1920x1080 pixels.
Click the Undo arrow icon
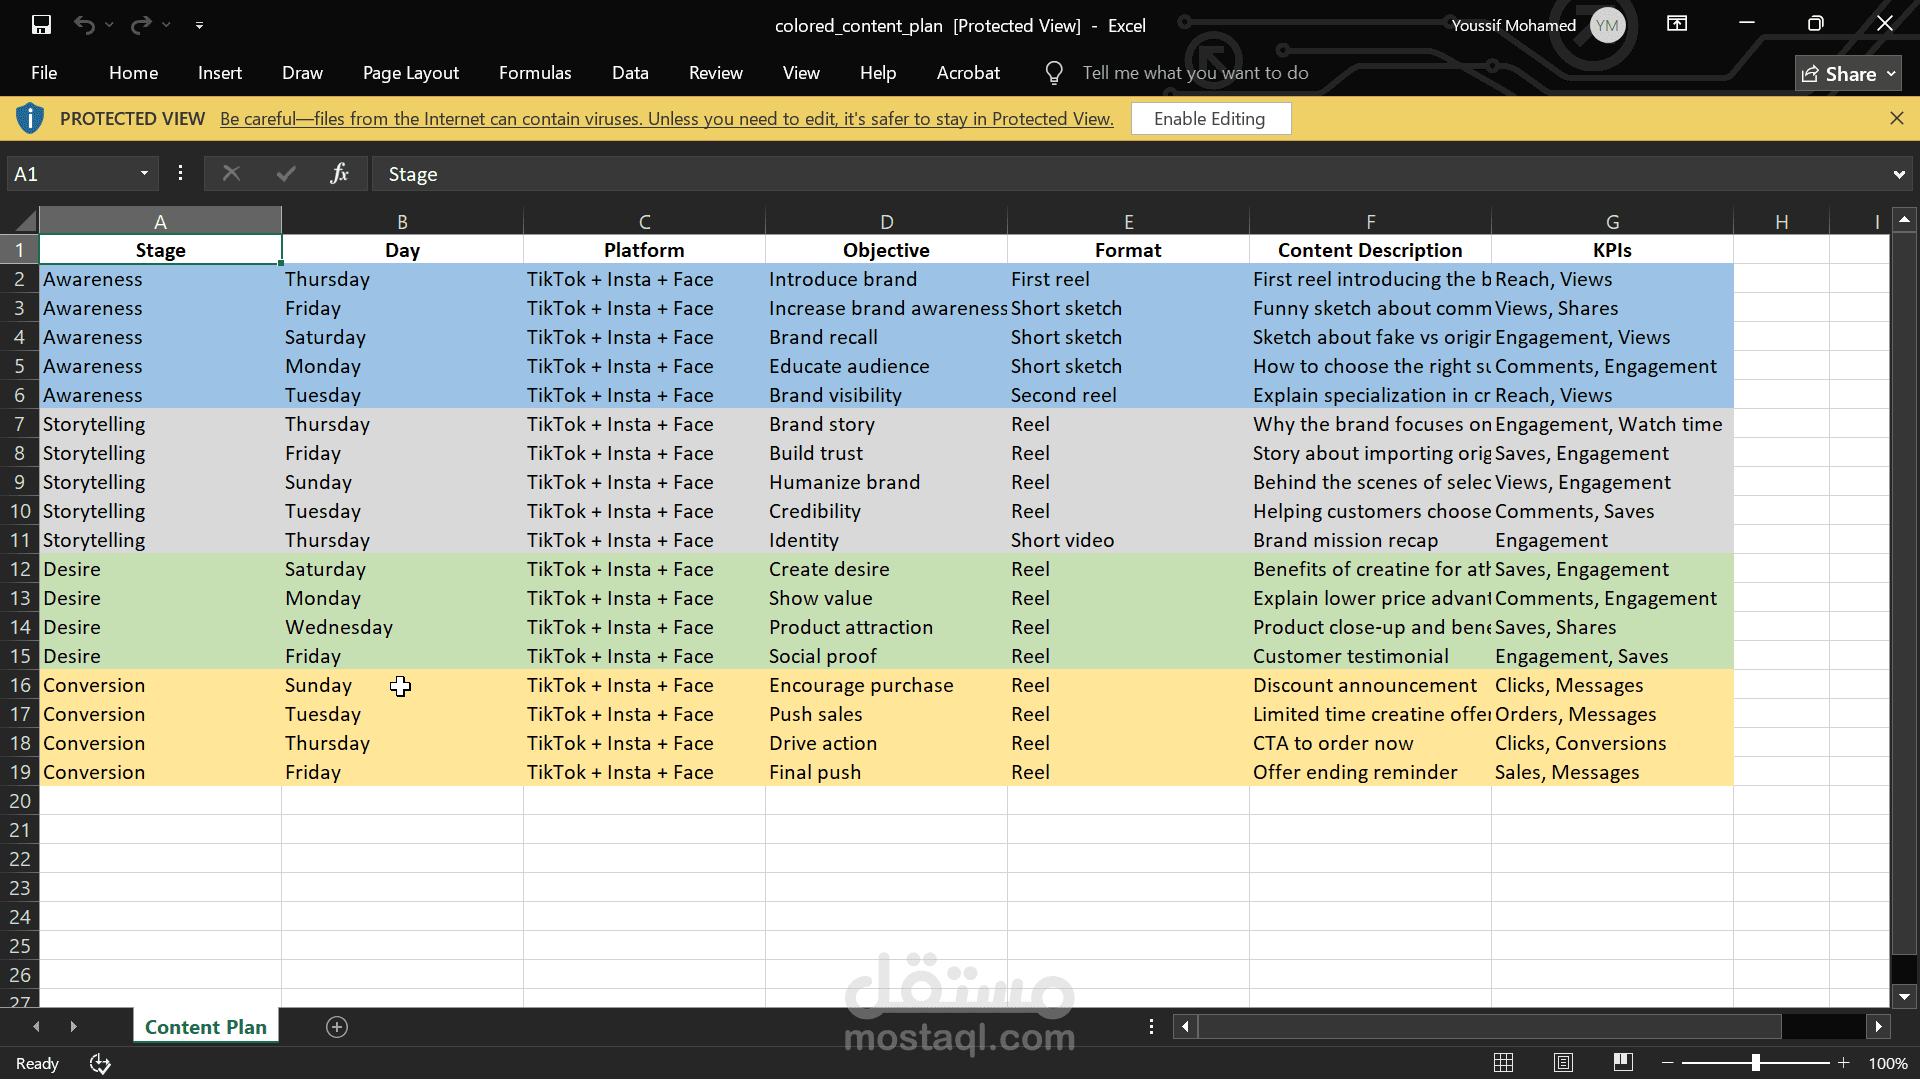[84, 25]
